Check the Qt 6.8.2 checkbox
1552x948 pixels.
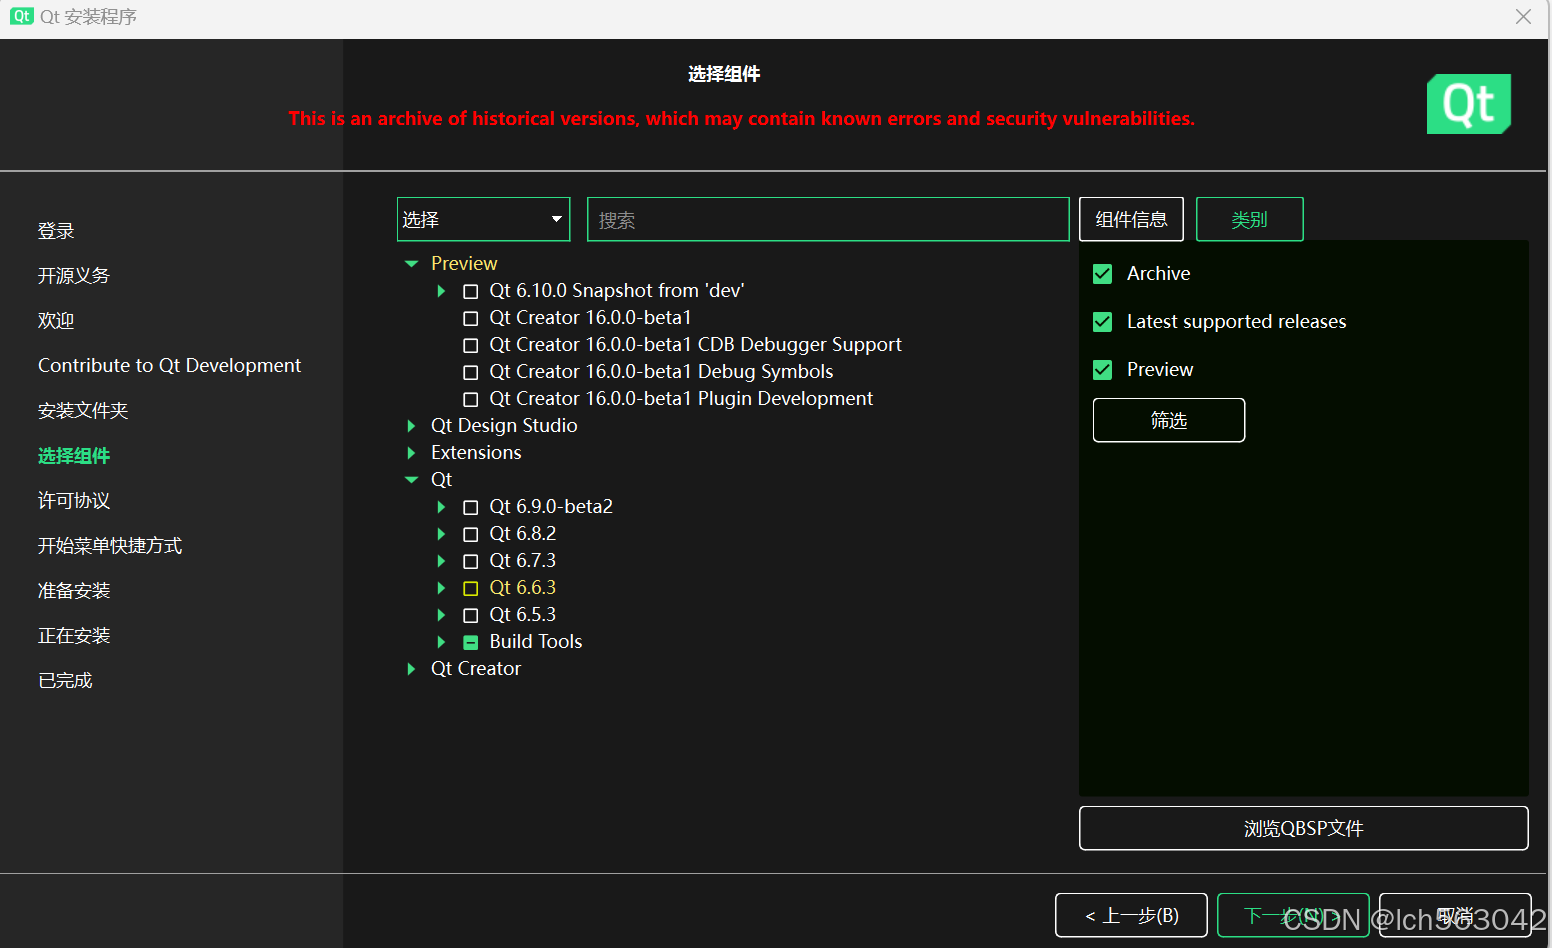(471, 535)
